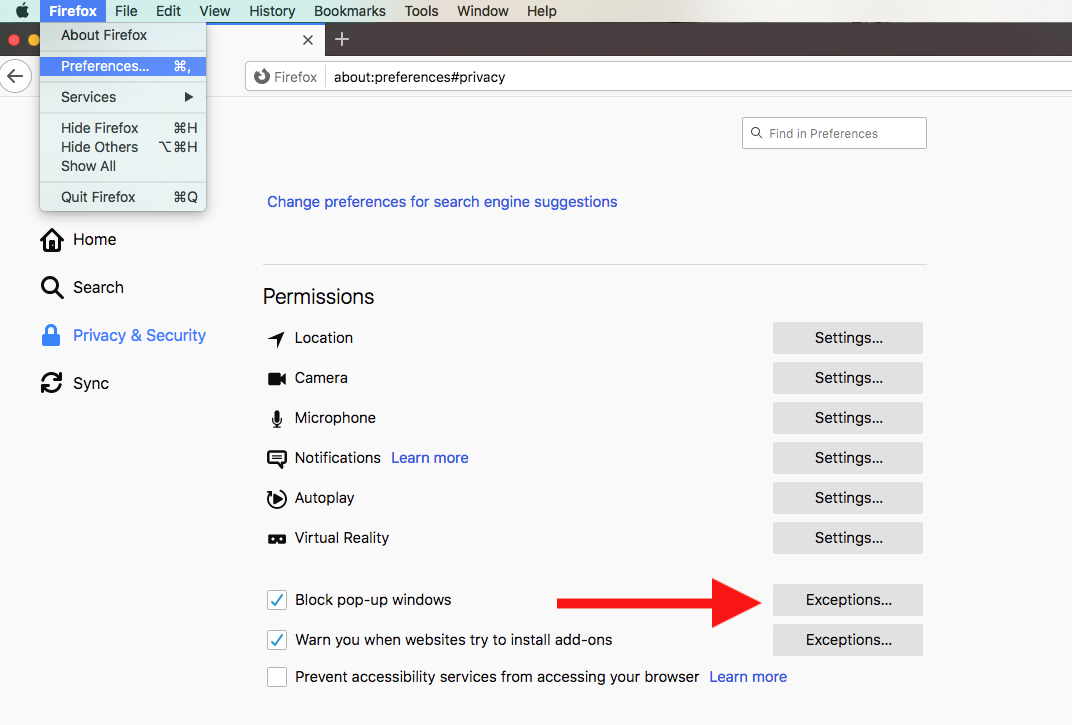The height and width of the screenshot is (725, 1072).
Task: Open Camera Settings button
Action: pyautogui.click(x=848, y=378)
